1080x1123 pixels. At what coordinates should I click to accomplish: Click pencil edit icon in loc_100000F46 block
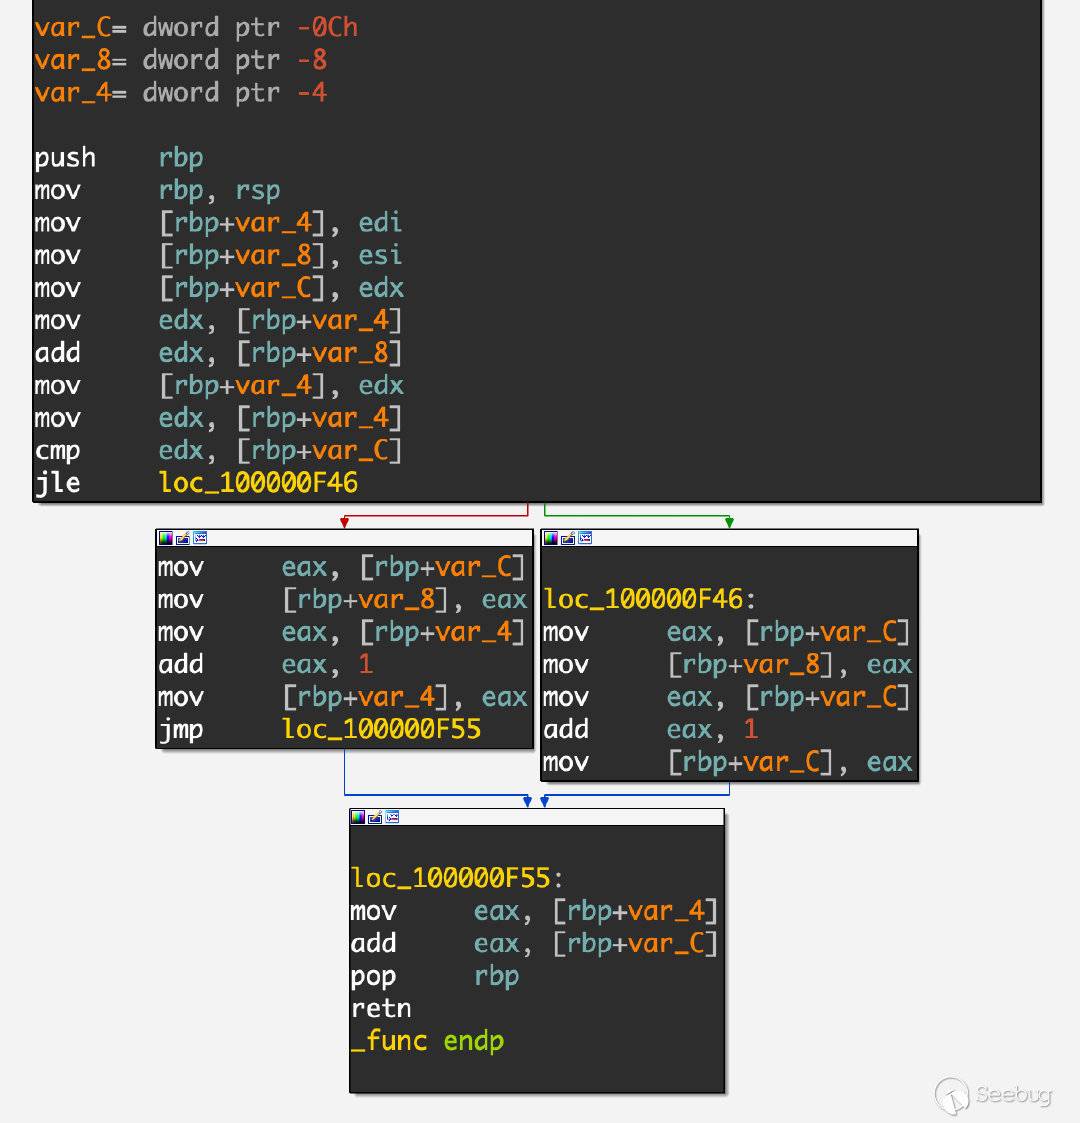click(x=568, y=538)
